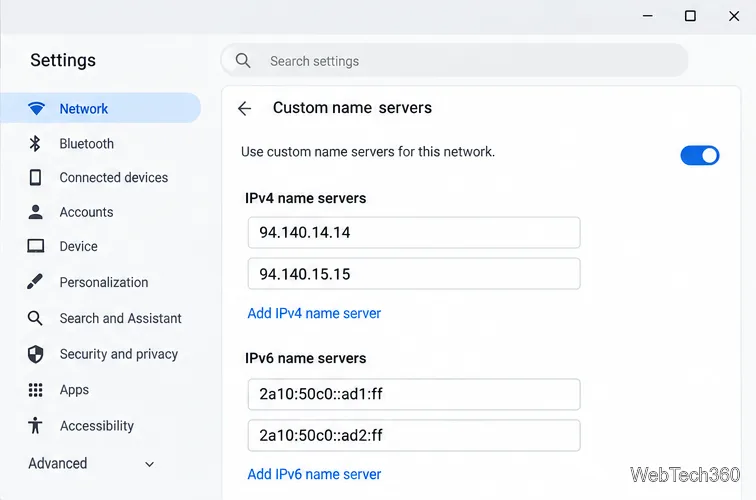Click the IPv4 name servers heading
The width and height of the screenshot is (756, 500).
point(305,198)
